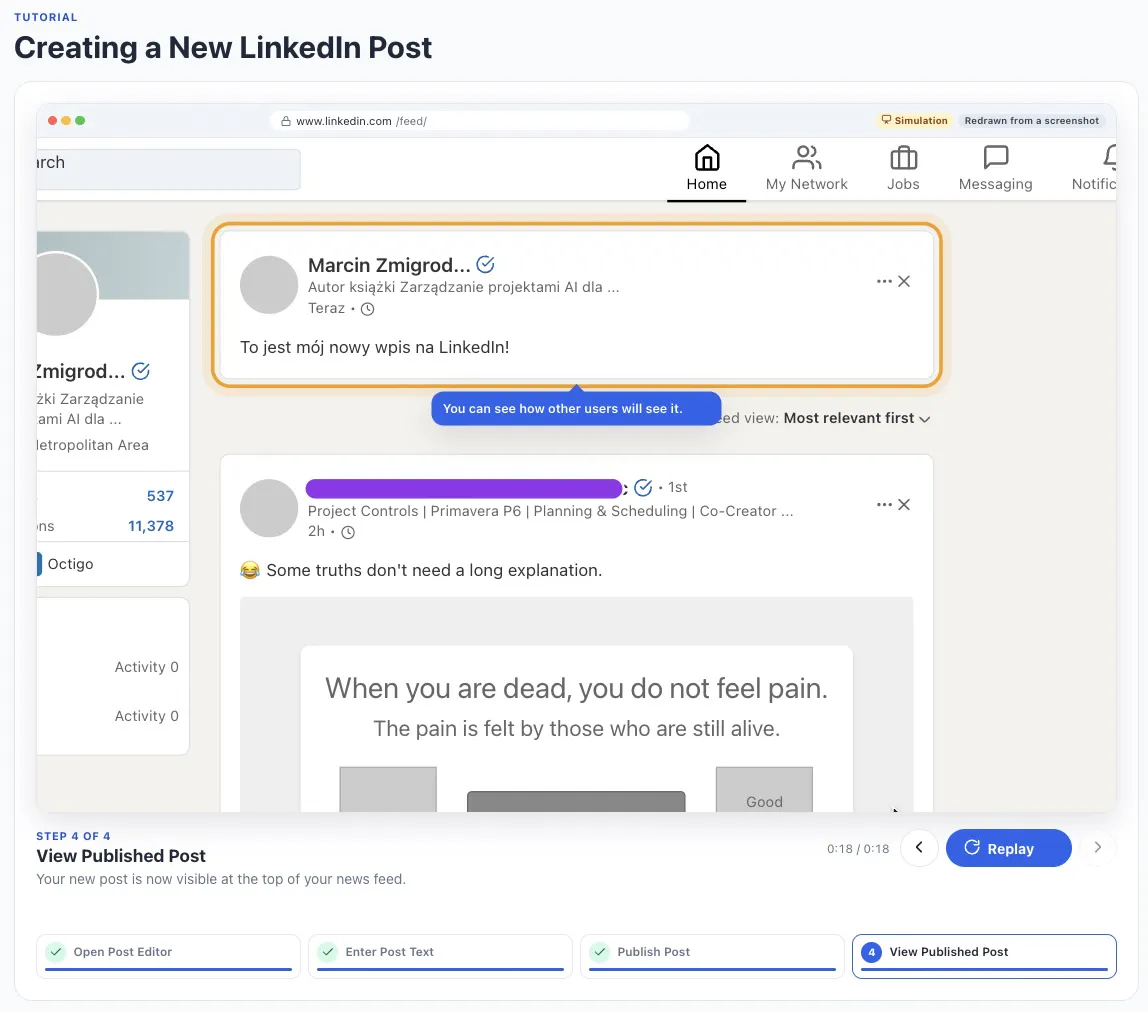Click the 'Redrawn from a screenshot' badge
This screenshot has width=1148, height=1012.
[x=1031, y=121]
